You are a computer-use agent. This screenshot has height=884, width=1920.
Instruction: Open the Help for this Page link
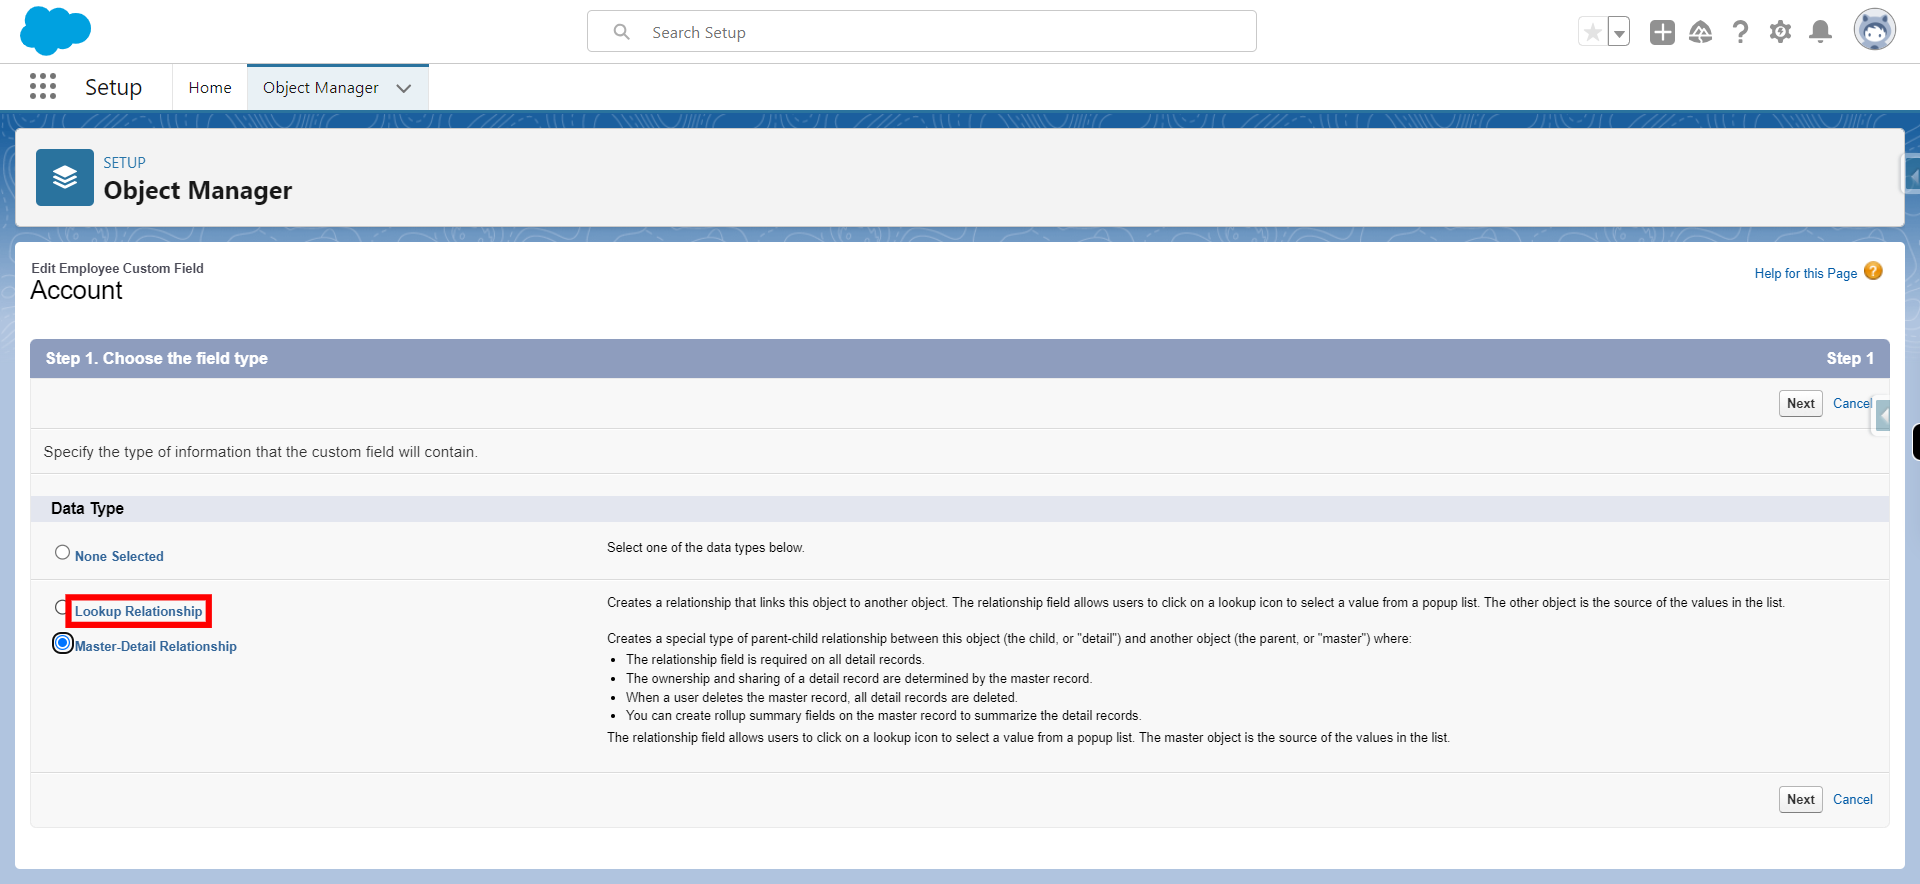click(x=1805, y=273)
